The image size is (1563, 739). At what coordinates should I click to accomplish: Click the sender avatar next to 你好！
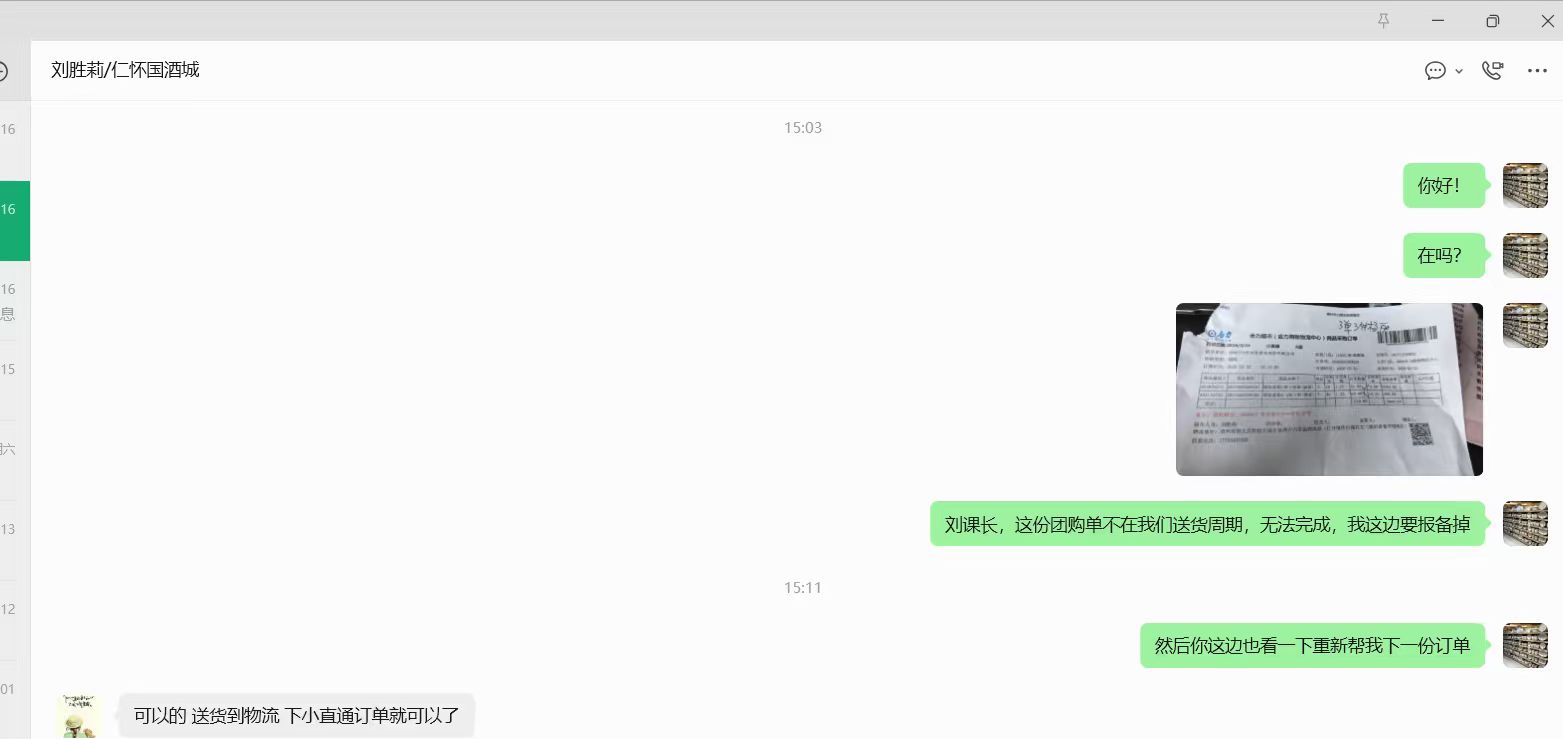point(1525,185)
